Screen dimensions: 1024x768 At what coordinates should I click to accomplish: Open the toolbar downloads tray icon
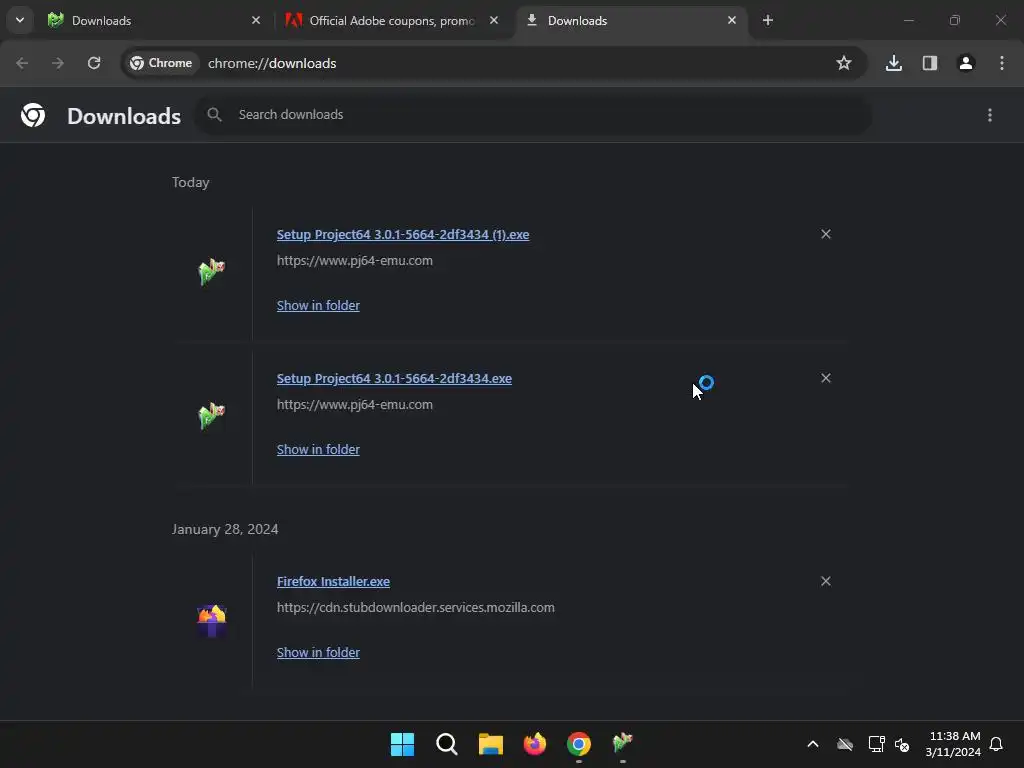[x=894, y=63]
